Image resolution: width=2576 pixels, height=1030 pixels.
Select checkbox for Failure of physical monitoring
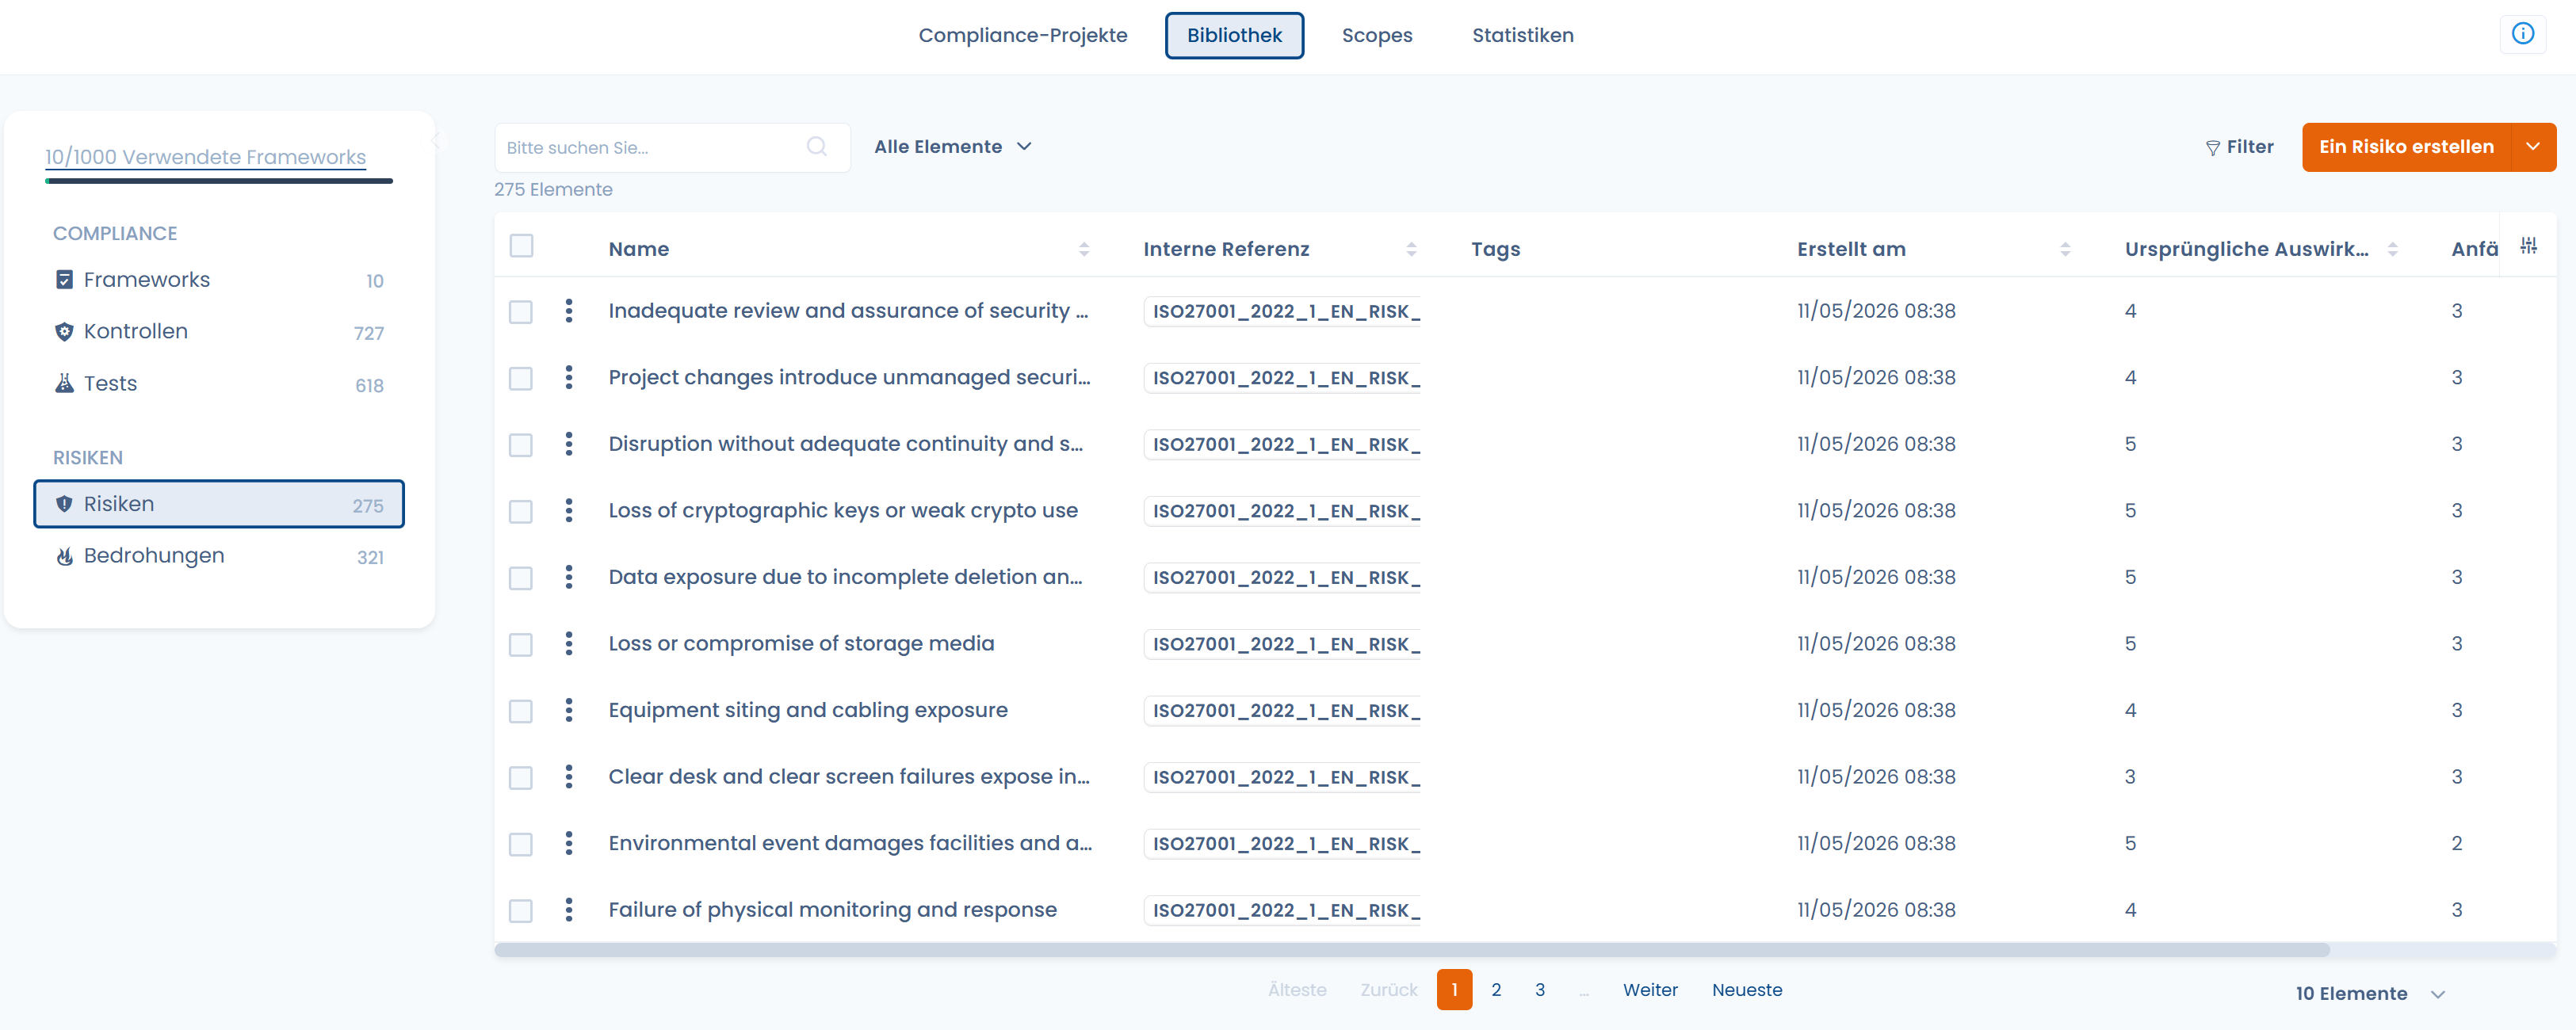click(x=521, y=911)
